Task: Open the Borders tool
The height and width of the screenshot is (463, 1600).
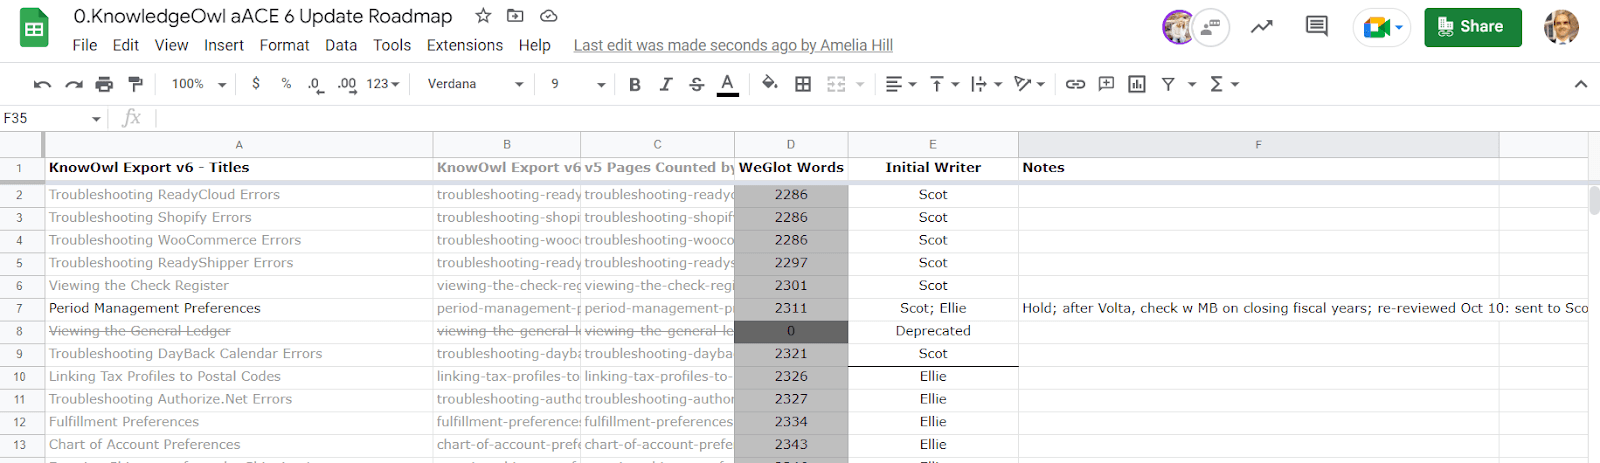Action: click(x=803, y=84)
